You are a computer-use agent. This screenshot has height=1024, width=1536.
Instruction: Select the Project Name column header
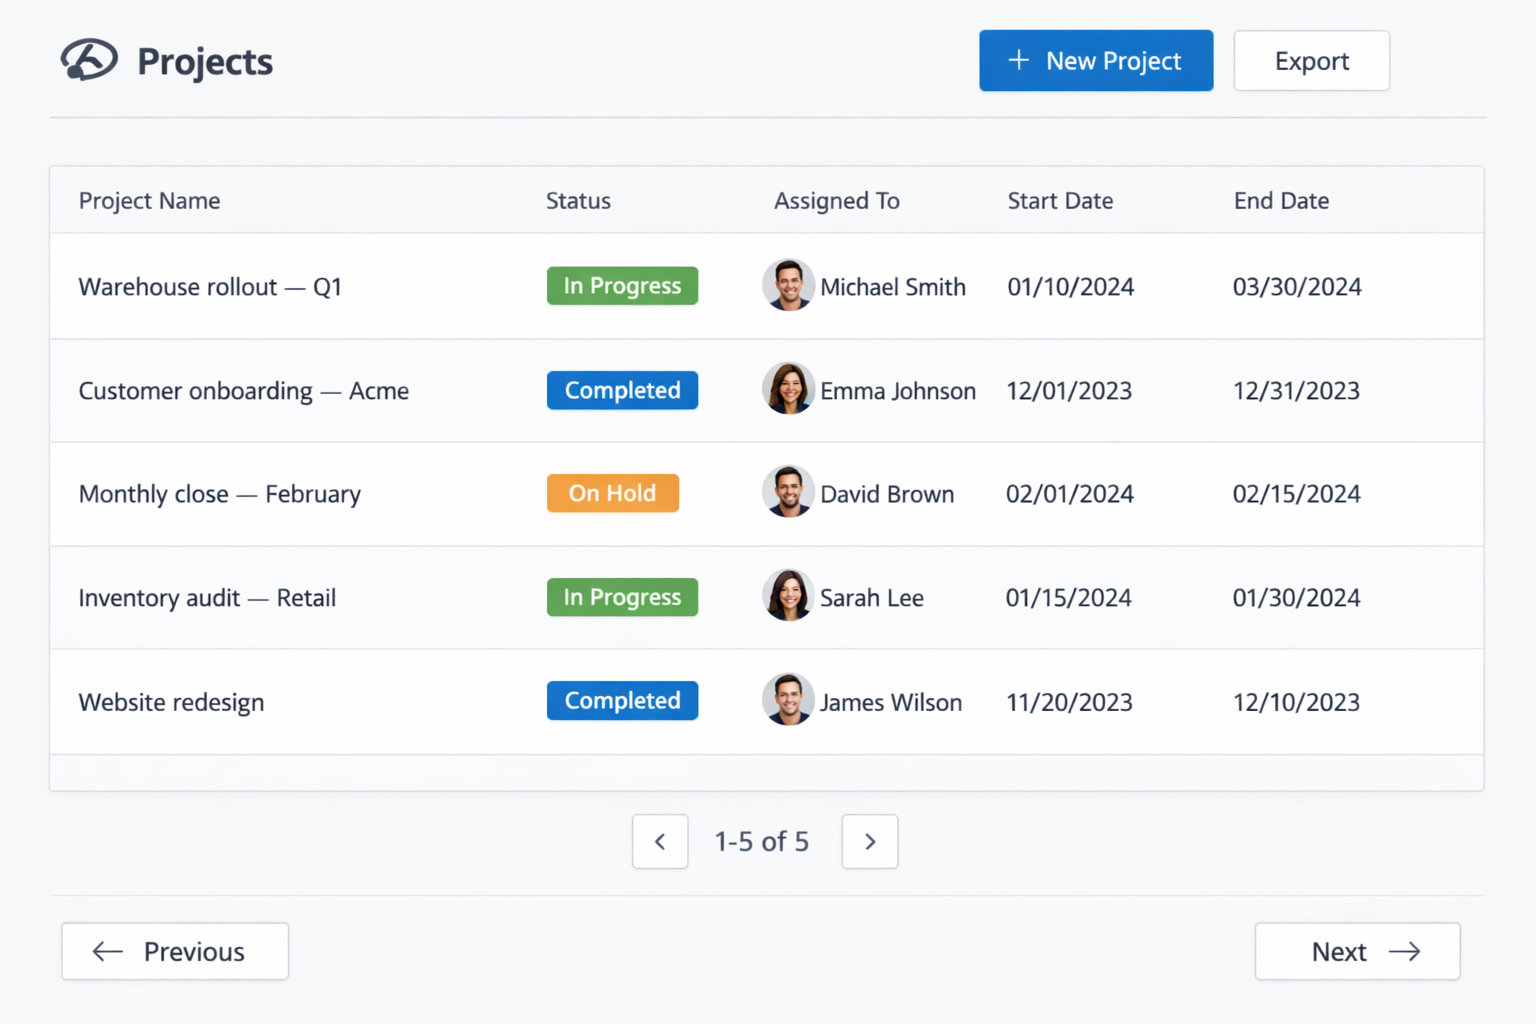[149, 200]
